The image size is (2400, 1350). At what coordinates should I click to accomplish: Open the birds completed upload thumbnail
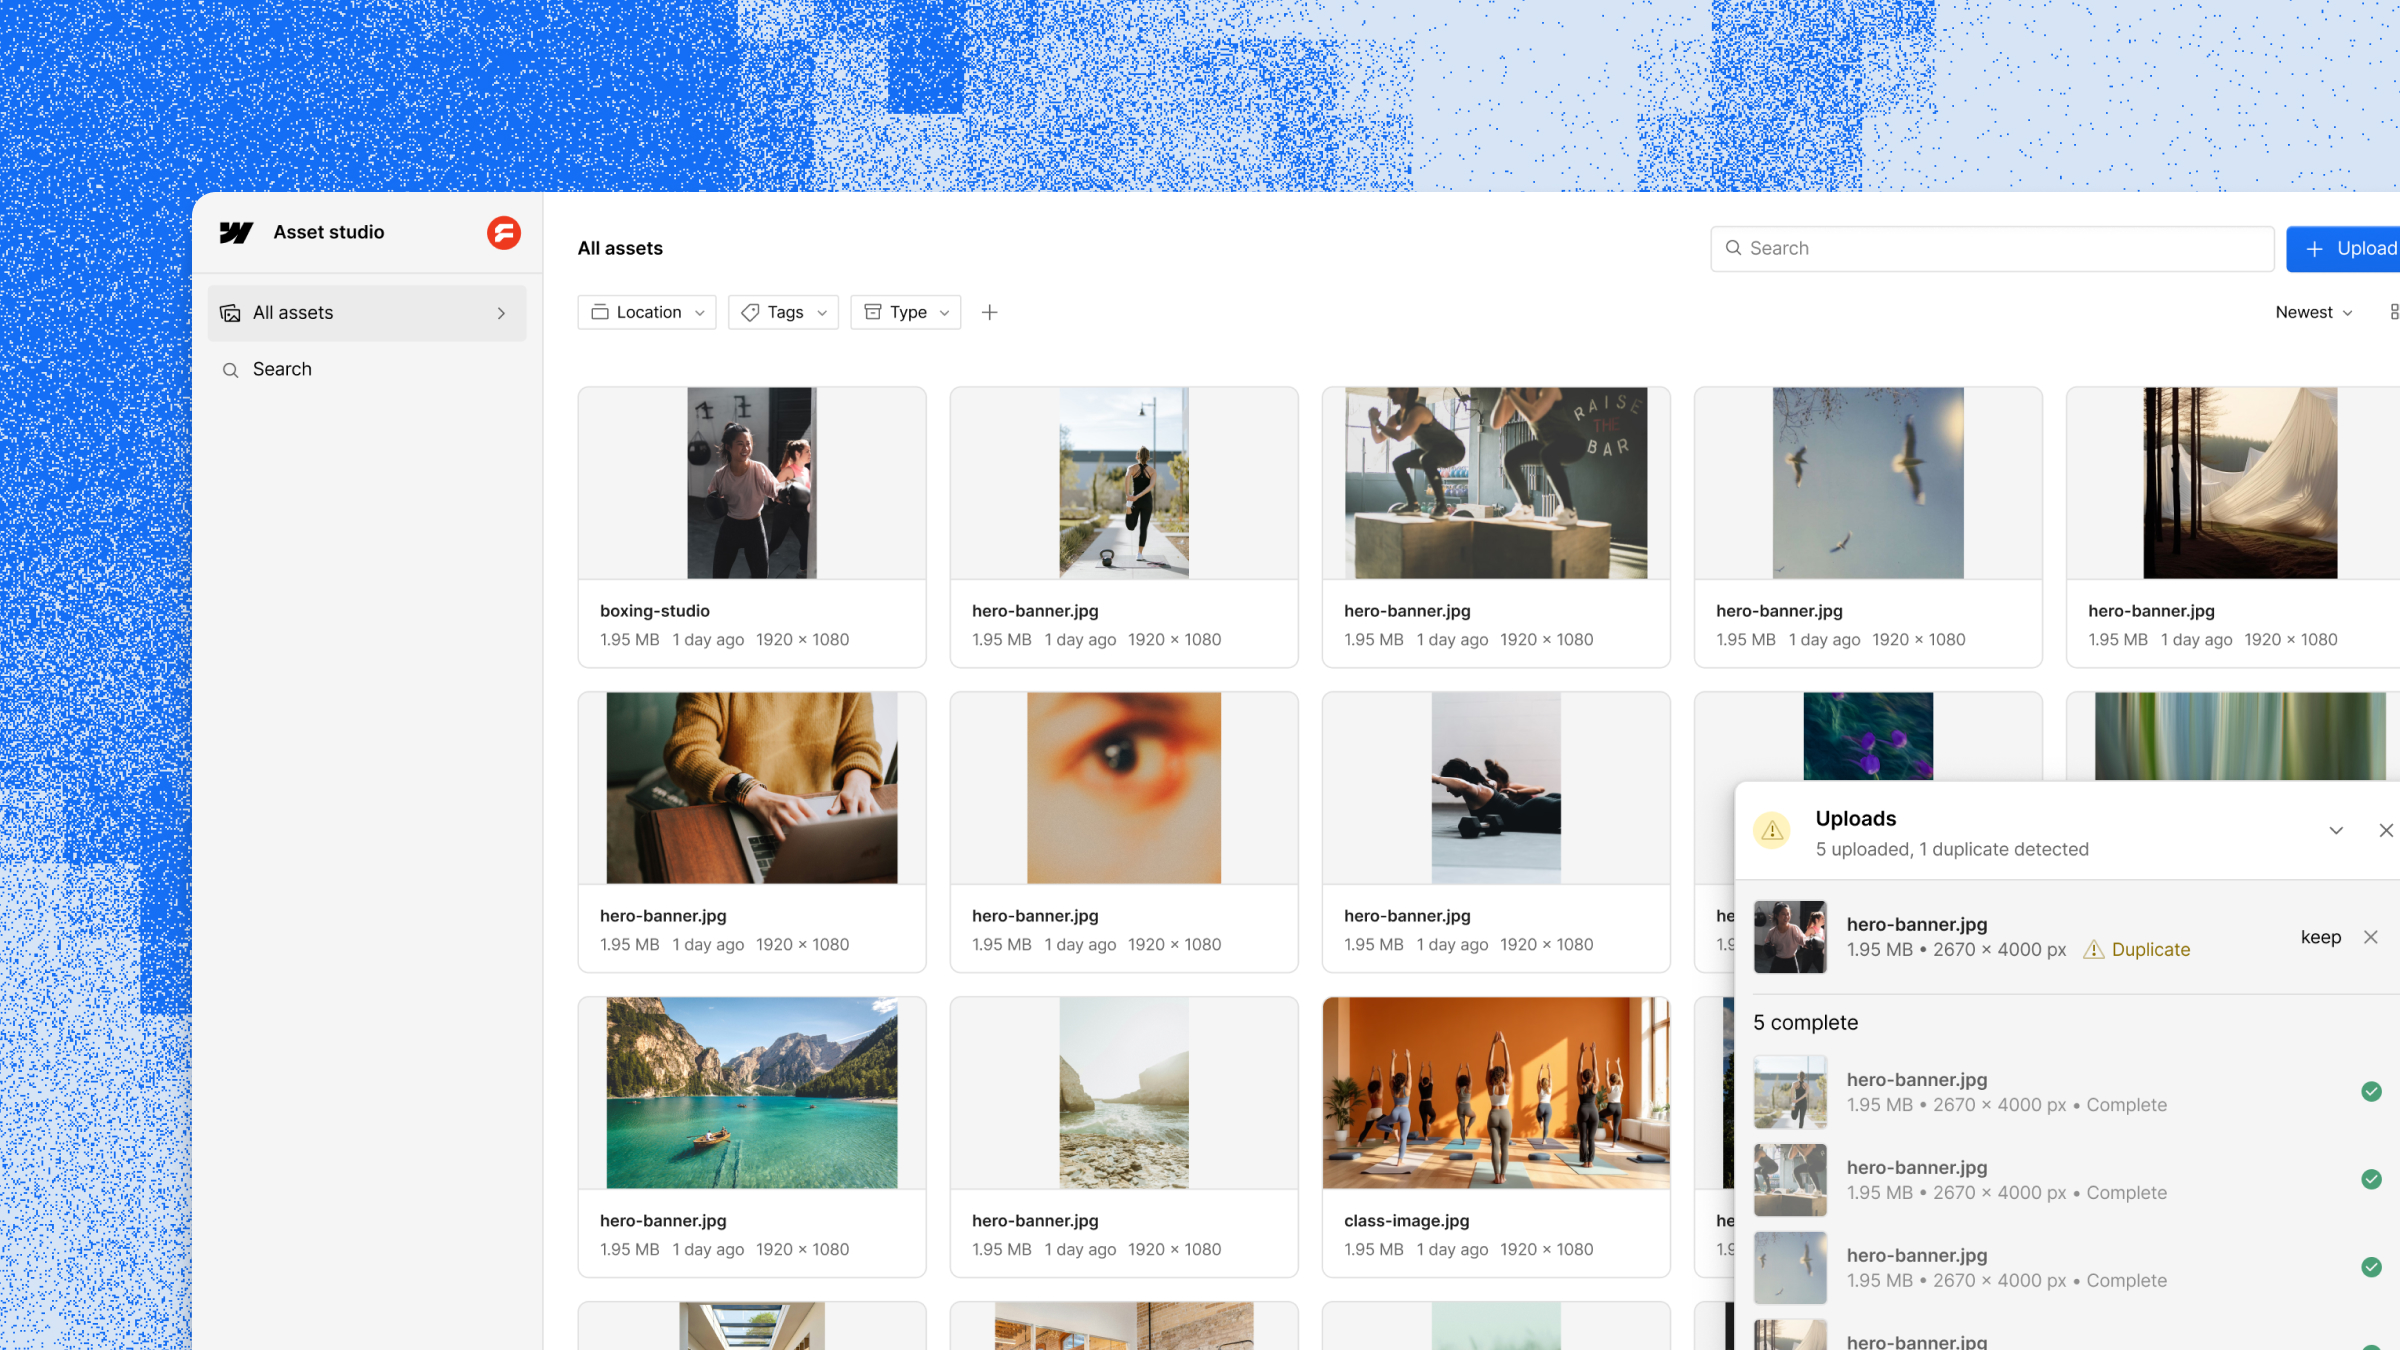tap(1790, 1268)
